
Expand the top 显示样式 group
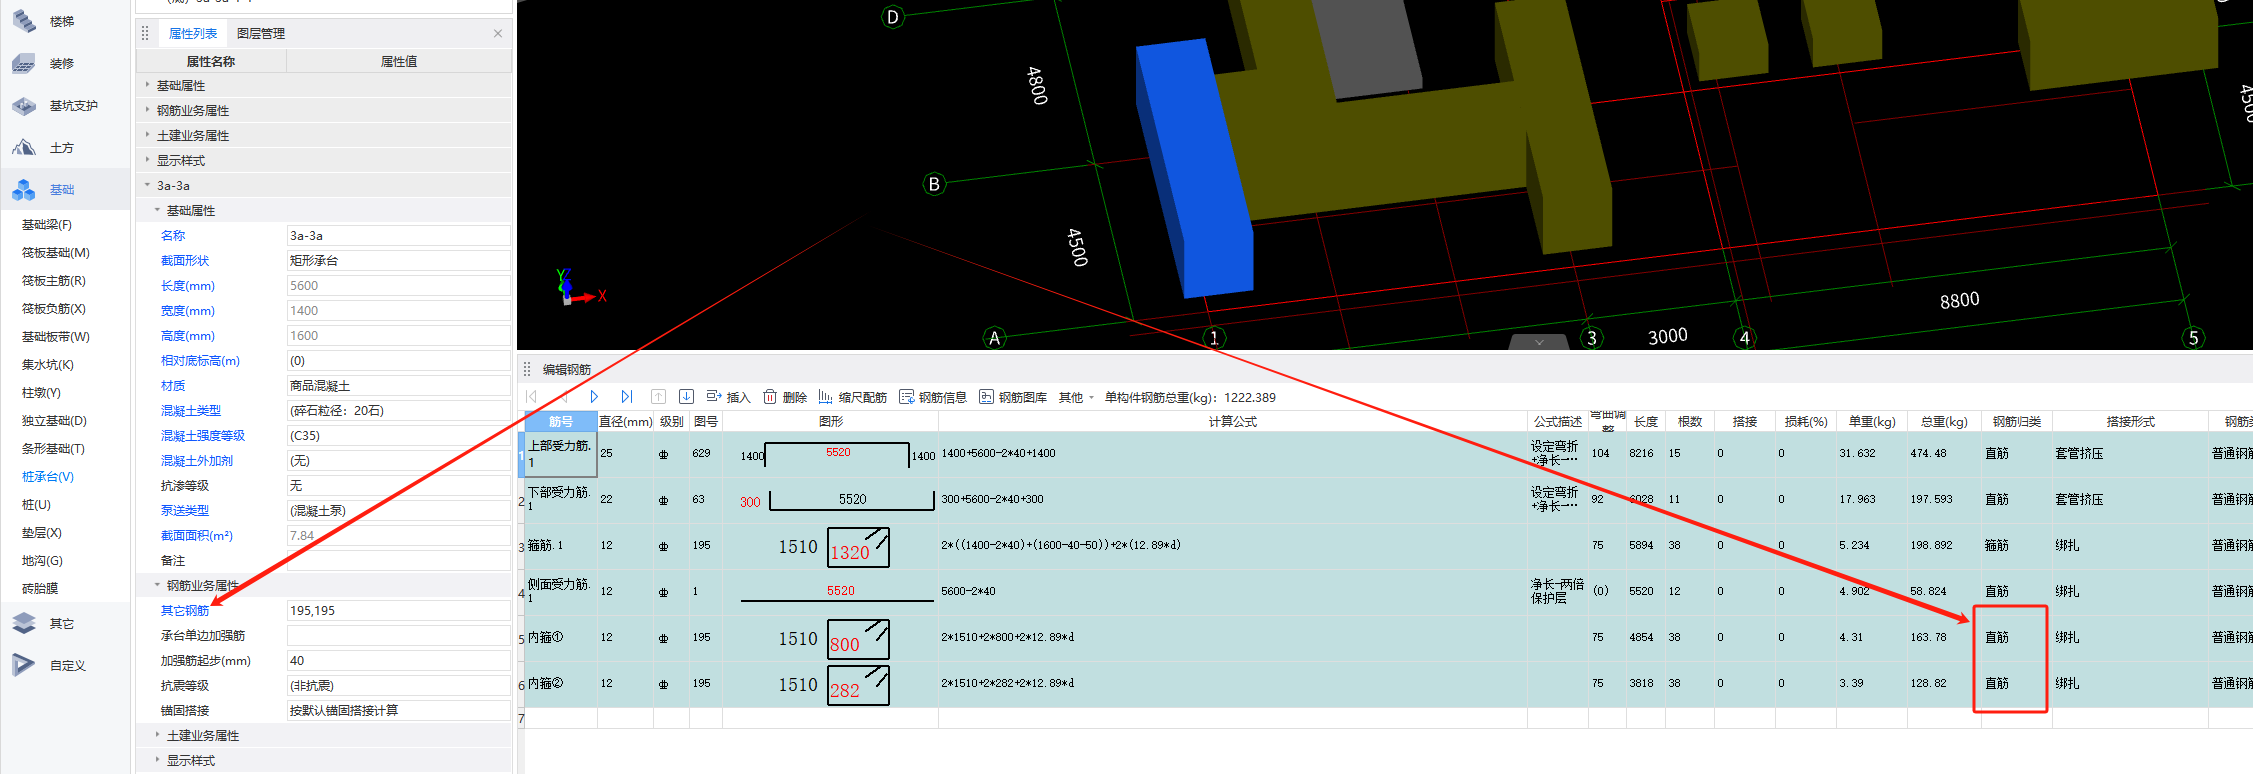(147, 160)
